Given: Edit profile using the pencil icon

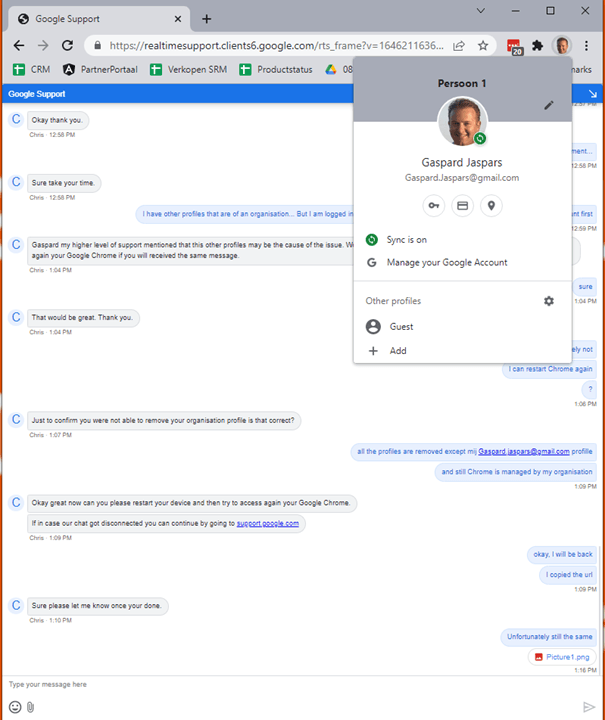Looking at the screenshot, I should coord(549,105).
